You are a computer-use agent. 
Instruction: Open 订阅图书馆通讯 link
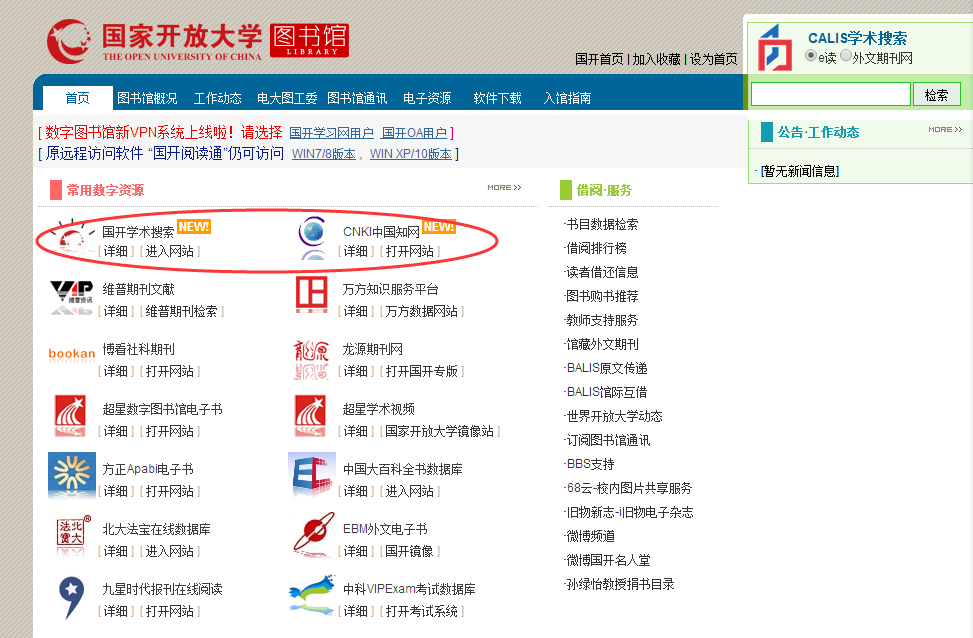pos(608,441)
